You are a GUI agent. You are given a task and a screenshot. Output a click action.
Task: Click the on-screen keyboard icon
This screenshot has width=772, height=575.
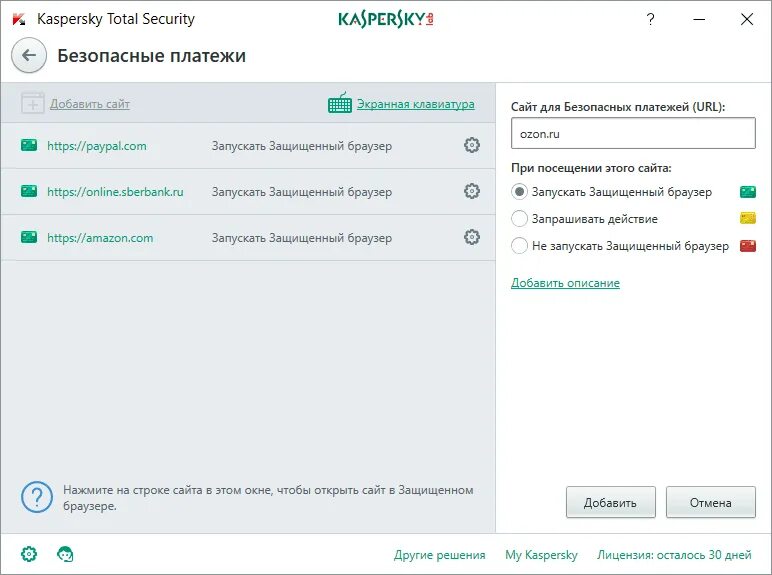tap(340, 103)
